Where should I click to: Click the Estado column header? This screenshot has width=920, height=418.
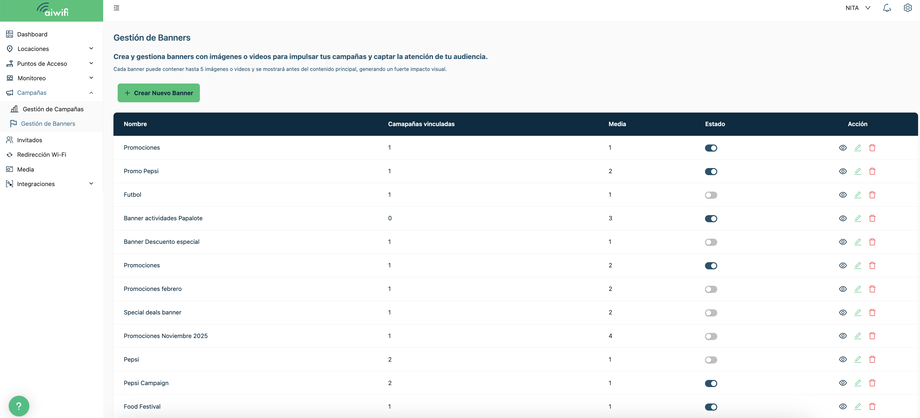tap(715, 124)
